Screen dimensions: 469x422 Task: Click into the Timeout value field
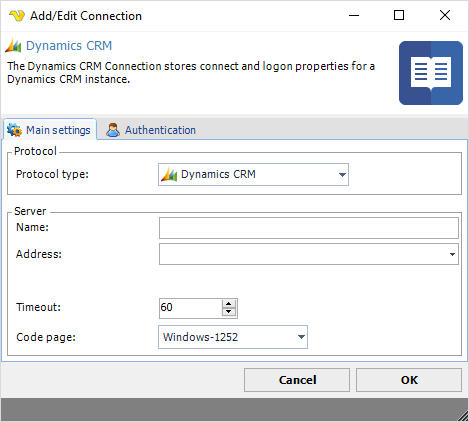click(190, 307)
